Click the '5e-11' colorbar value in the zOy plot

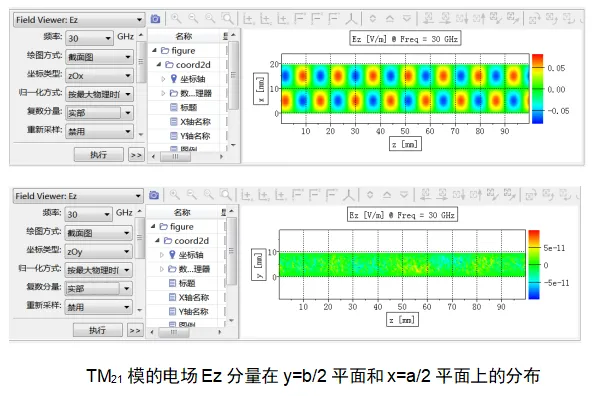point(554,248)
